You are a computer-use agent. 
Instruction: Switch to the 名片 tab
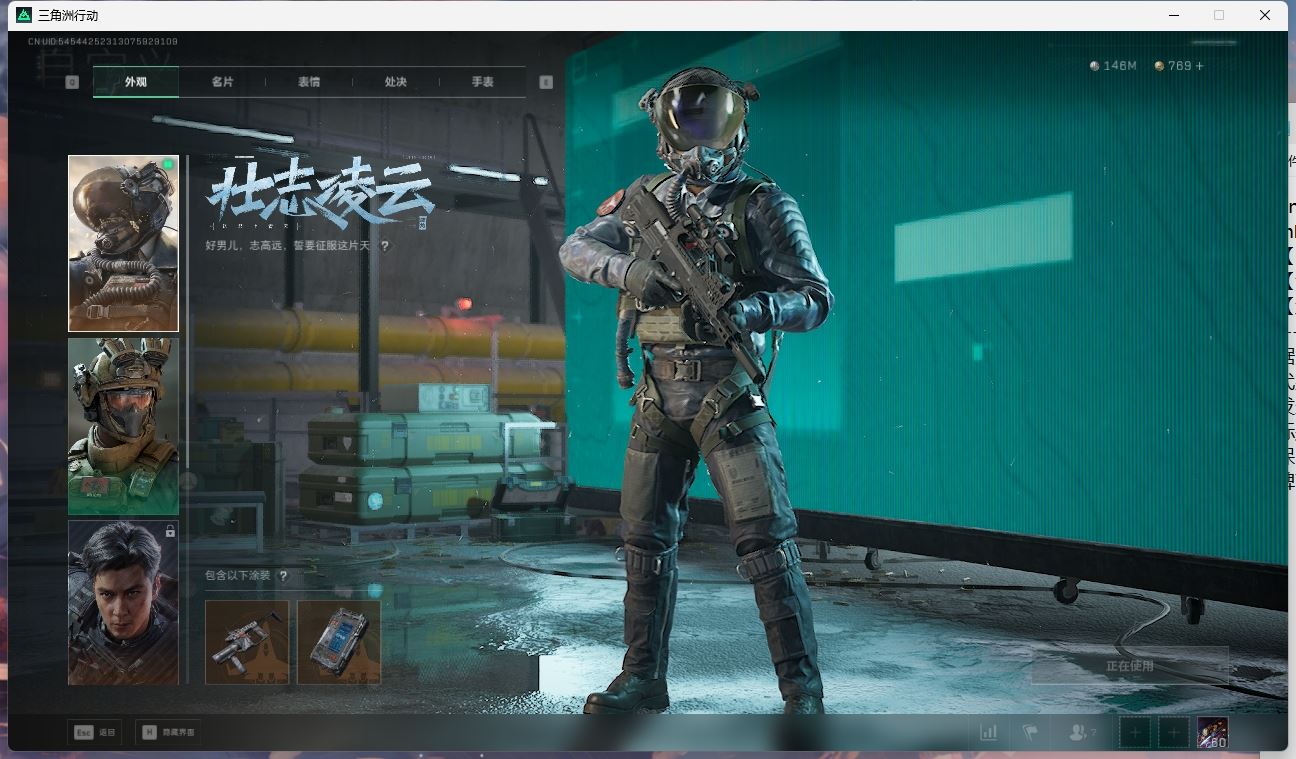click(222, 82)
